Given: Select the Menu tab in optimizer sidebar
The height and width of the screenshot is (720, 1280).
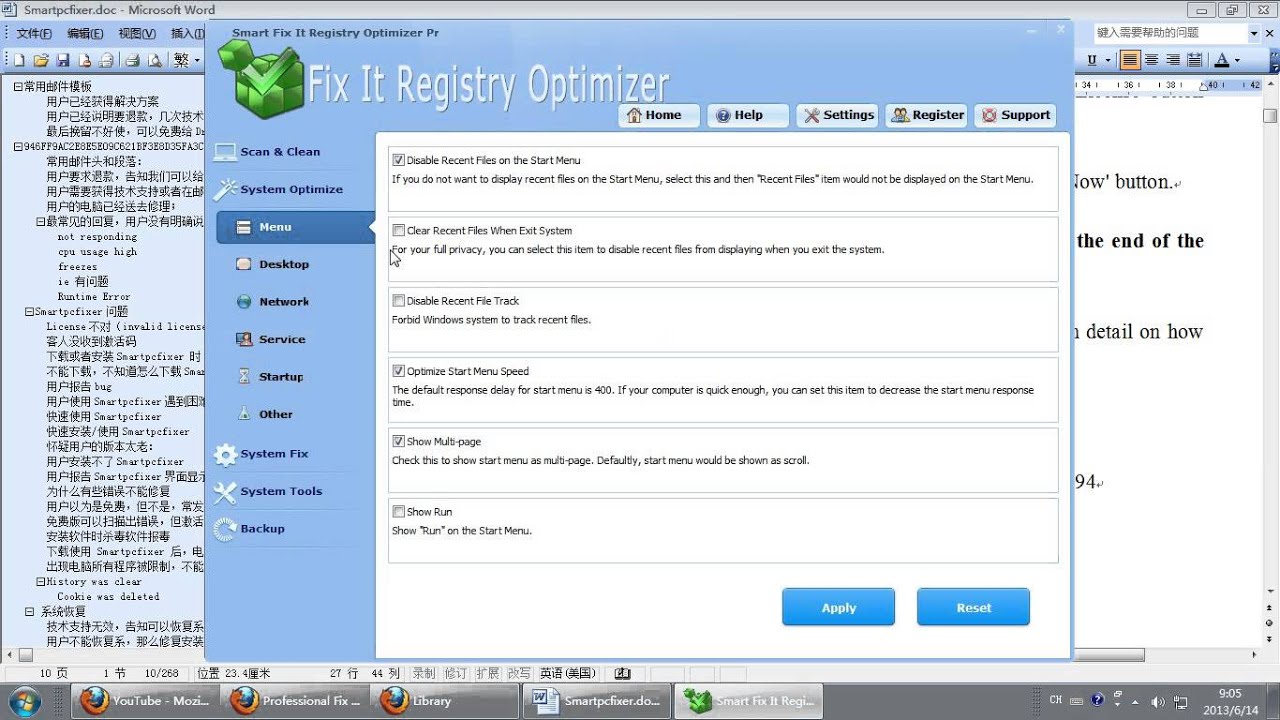Looking at the screenshot, I should click(295, 227).
